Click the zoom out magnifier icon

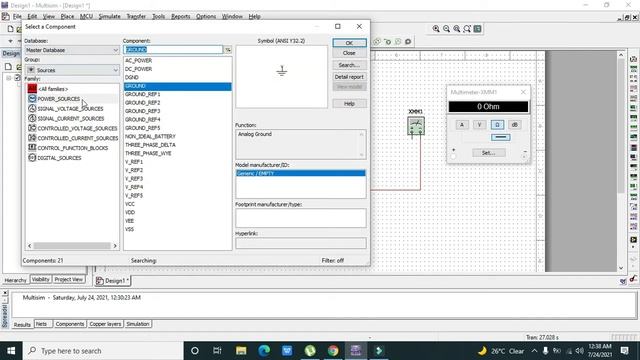click(446, 29)
